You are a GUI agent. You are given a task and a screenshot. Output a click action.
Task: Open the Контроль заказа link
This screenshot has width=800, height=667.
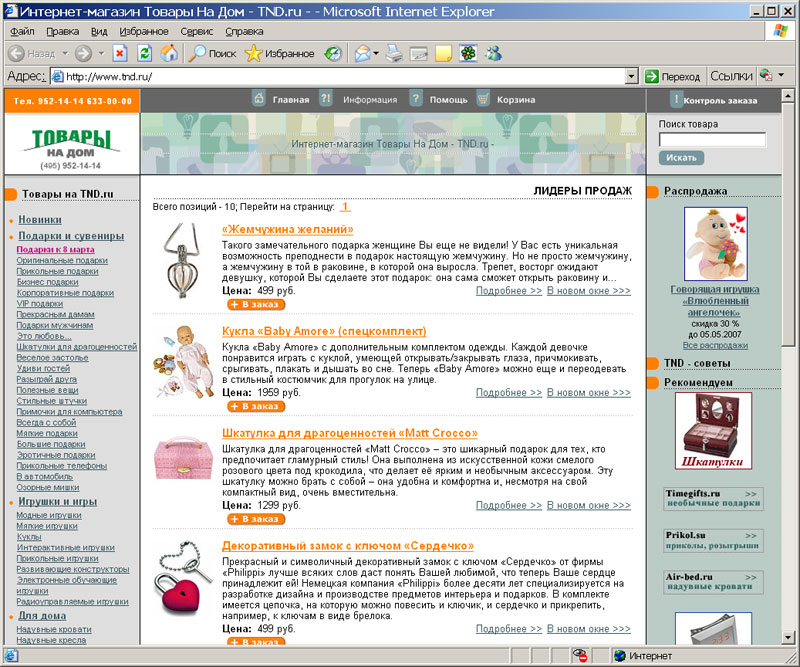(x=720, y=101)
